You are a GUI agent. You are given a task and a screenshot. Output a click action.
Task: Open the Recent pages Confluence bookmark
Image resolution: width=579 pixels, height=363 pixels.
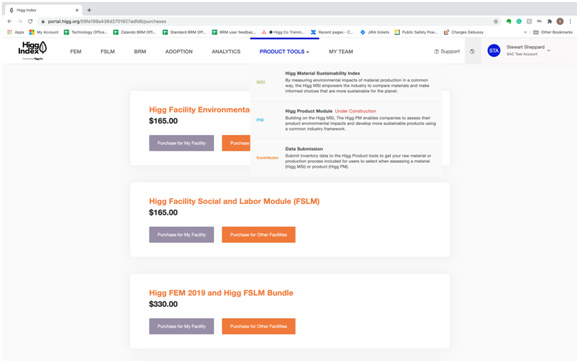(x=332, y=32)
